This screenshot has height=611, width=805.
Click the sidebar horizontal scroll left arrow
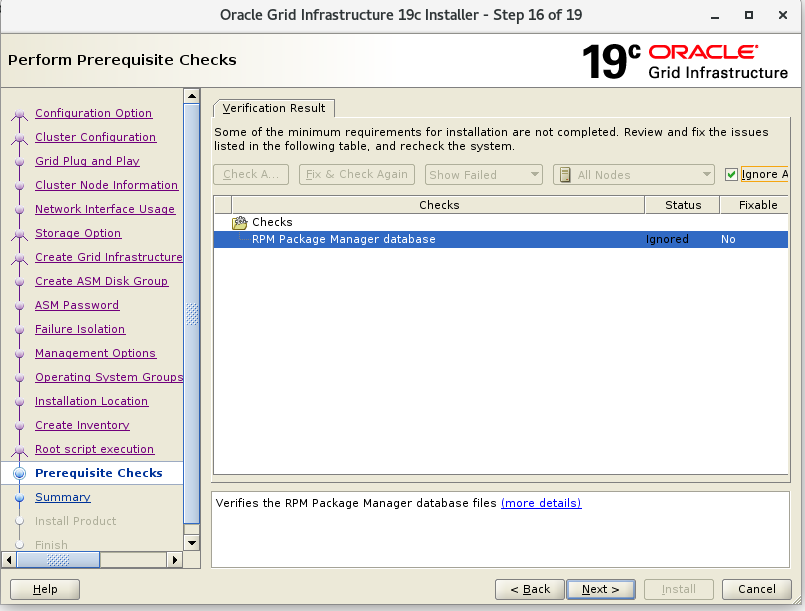(9, 560)
